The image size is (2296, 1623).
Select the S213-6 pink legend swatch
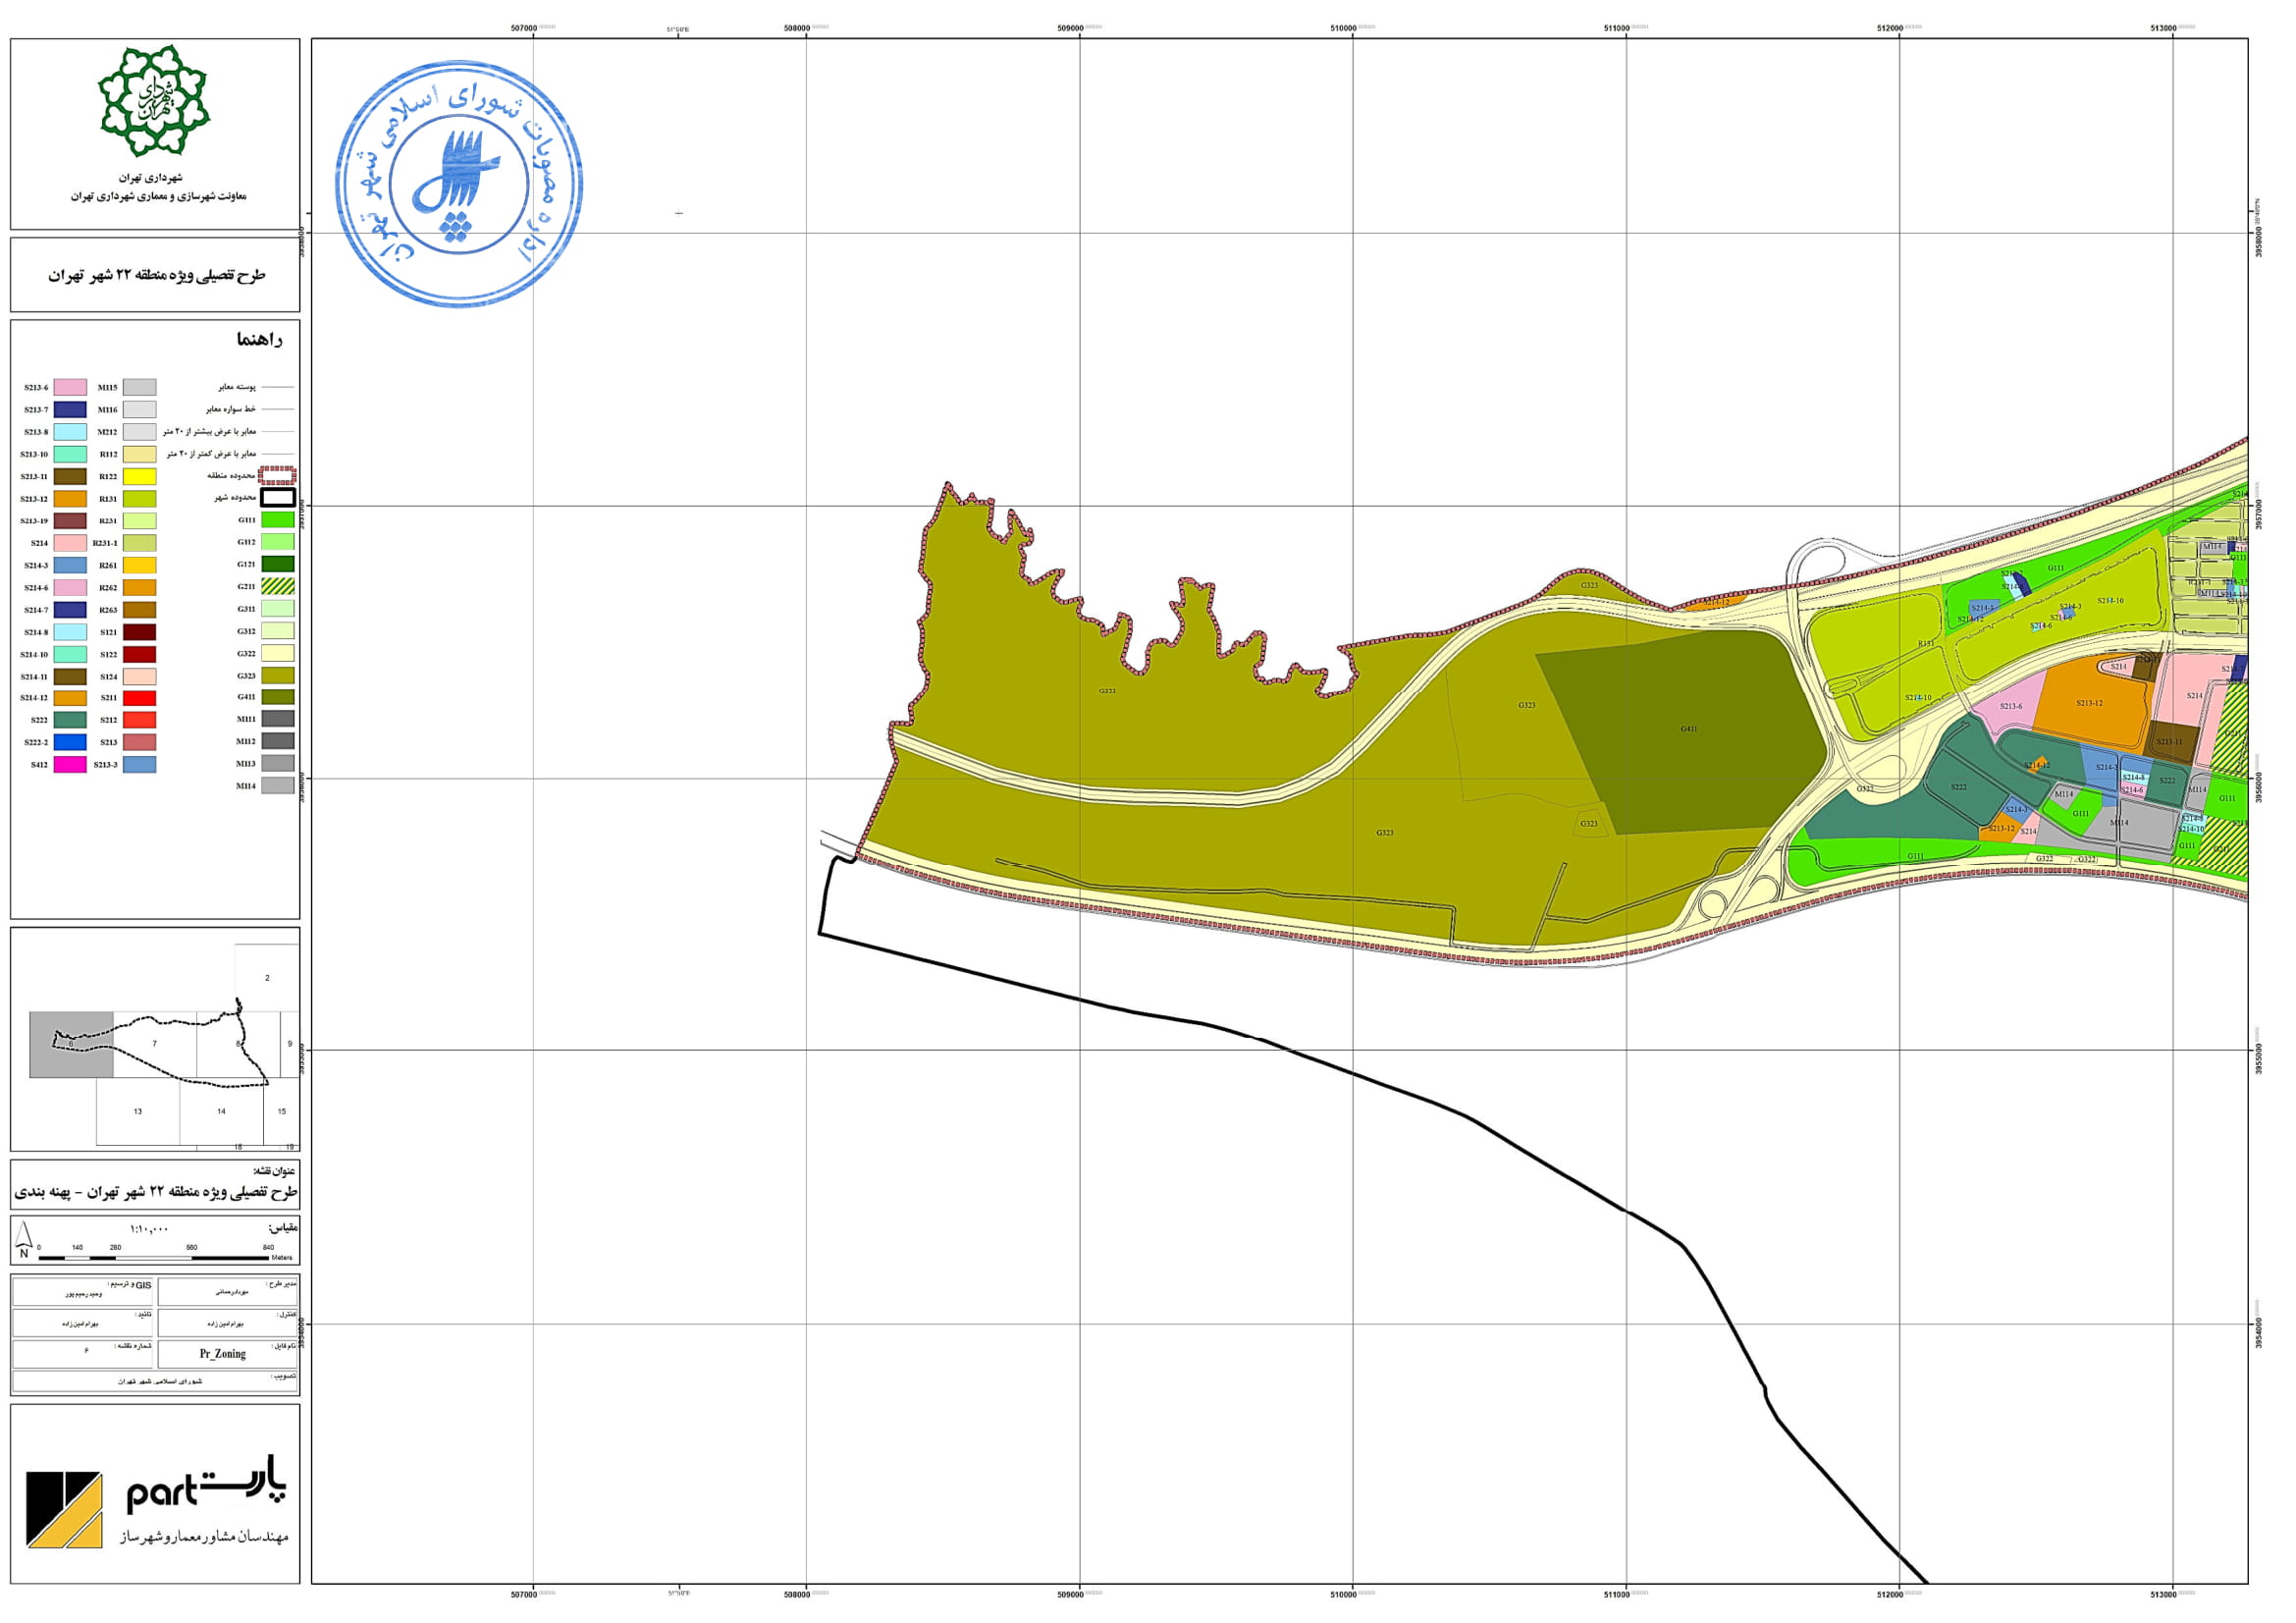click(x=70, y=387)
